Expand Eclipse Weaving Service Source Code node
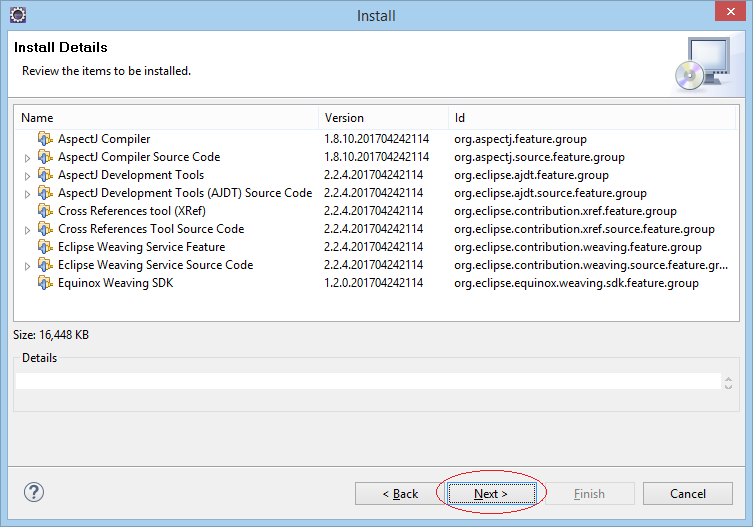 coord(27,266)
